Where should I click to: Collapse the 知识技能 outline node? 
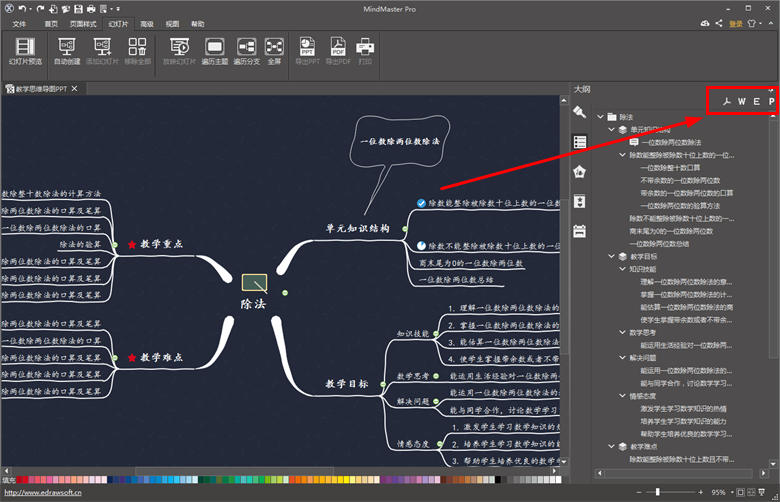[622, 269]
